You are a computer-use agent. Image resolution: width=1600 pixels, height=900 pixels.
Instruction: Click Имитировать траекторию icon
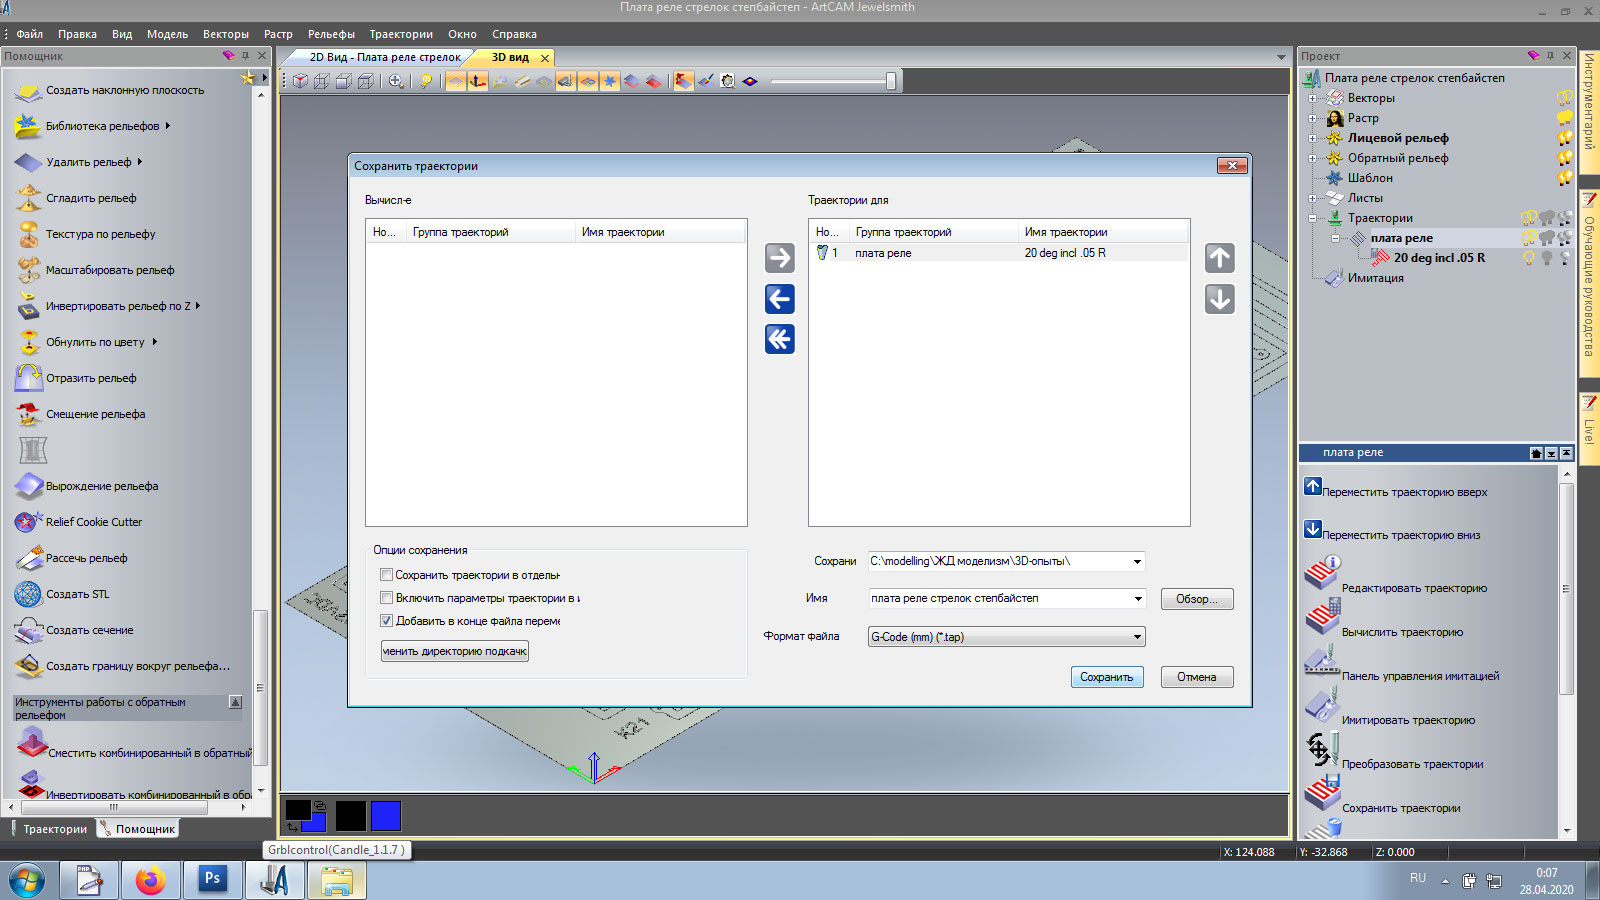coord(1322,706)
